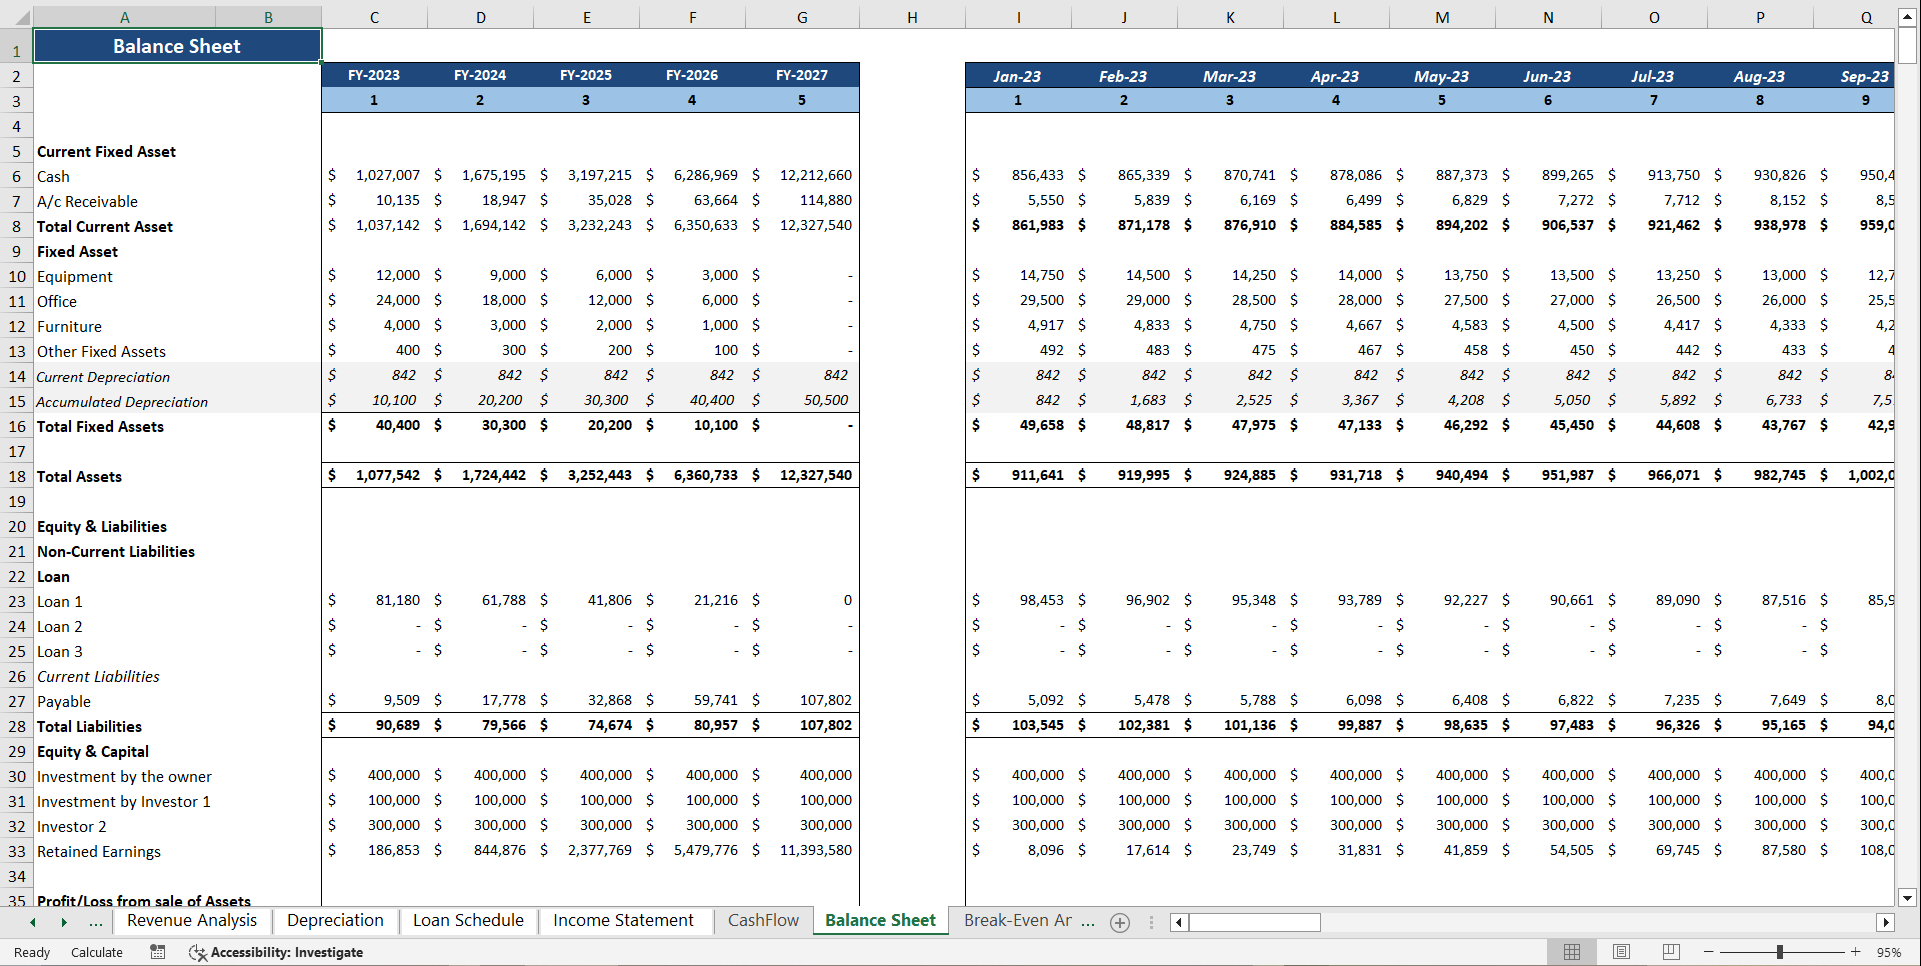This screenshot has width=1921, height=966.
Task: Click Calculate in the status bar
Action: (x=97, y=952)
